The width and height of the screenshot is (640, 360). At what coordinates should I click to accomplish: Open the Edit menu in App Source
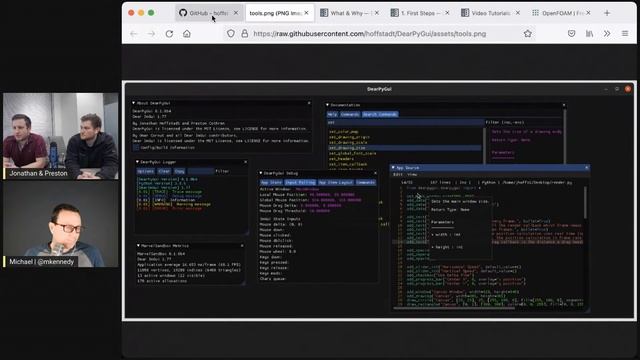coord(398,175)
